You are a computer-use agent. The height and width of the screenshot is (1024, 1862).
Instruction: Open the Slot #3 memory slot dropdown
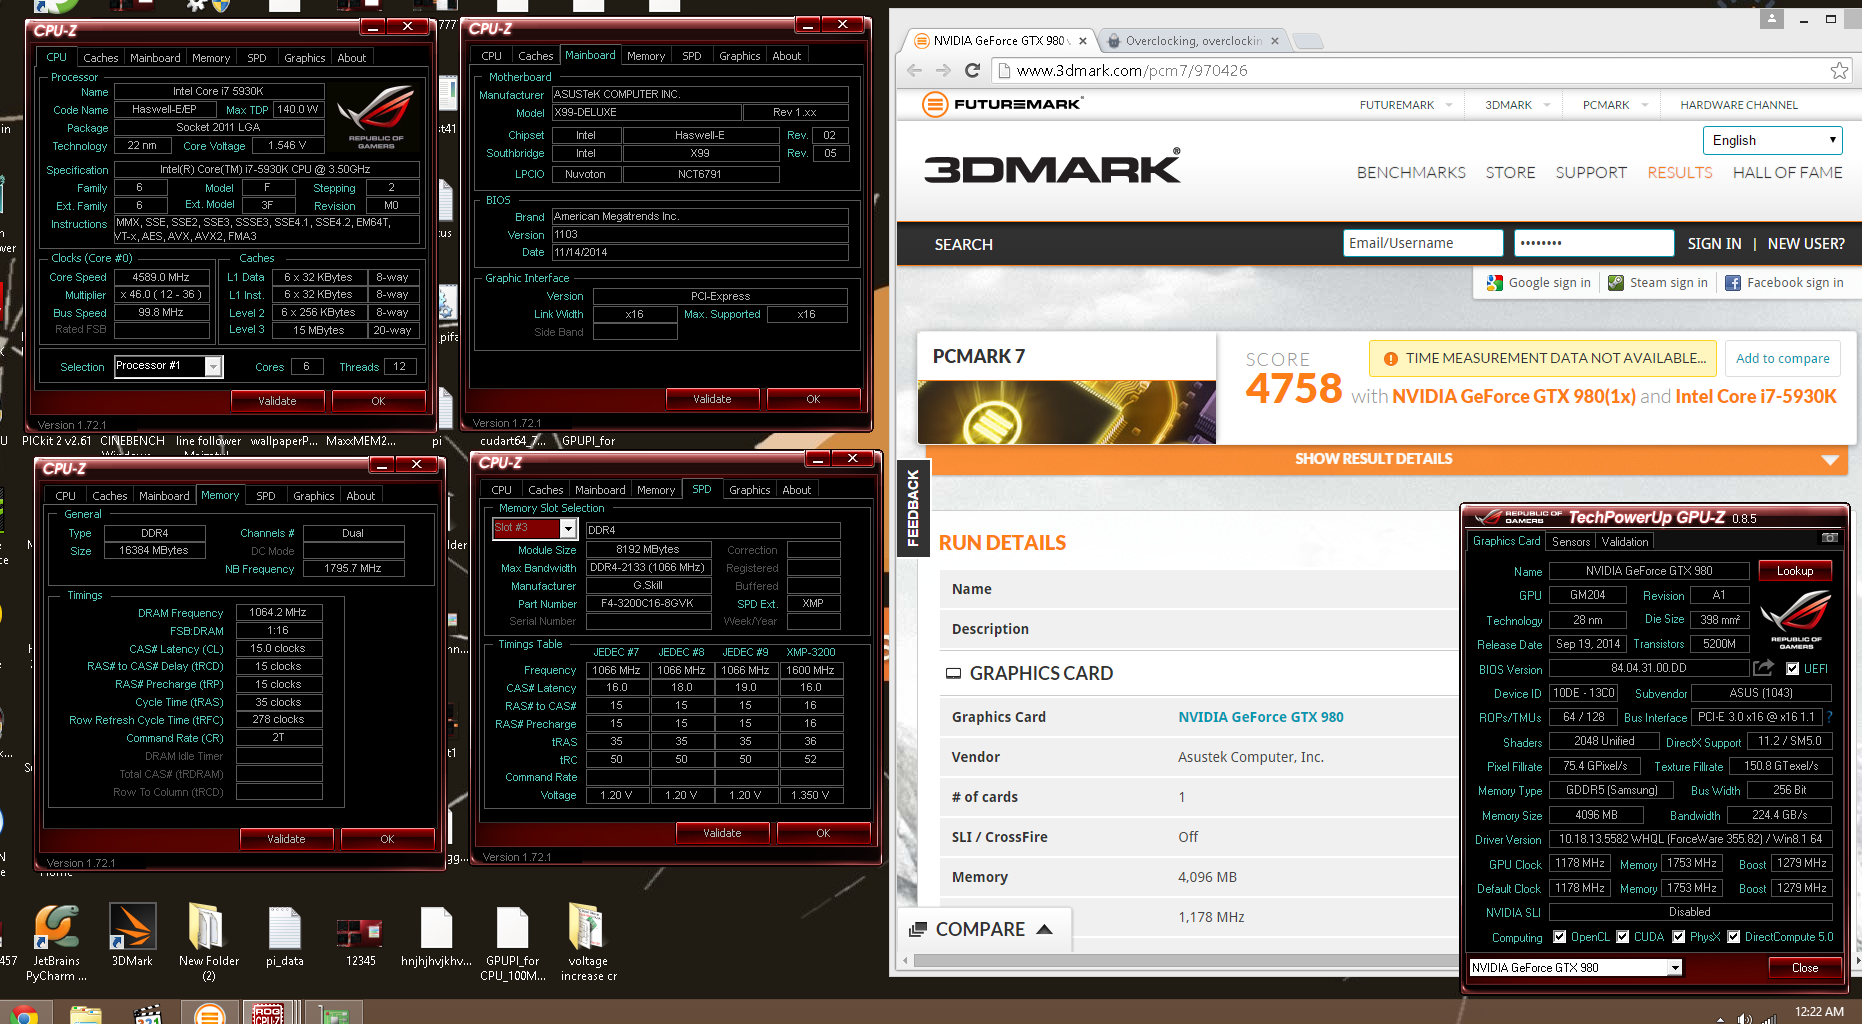pos(535,528)
